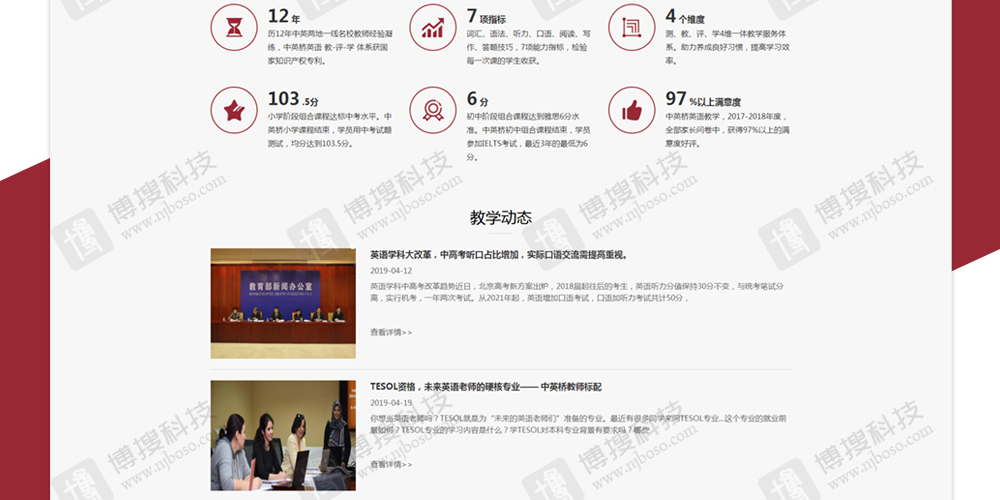Click the 2019-04-12 article date
Screen dimensions: 1000x500
tap(391, 271)
